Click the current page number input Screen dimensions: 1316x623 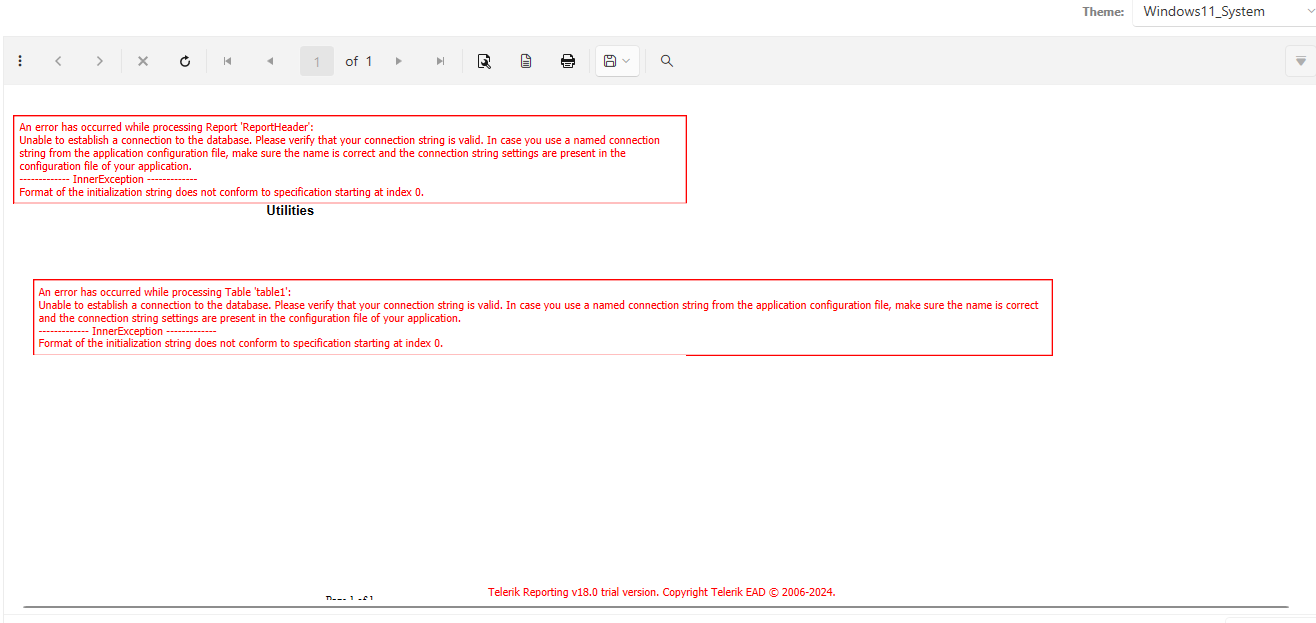coord(317,61)
